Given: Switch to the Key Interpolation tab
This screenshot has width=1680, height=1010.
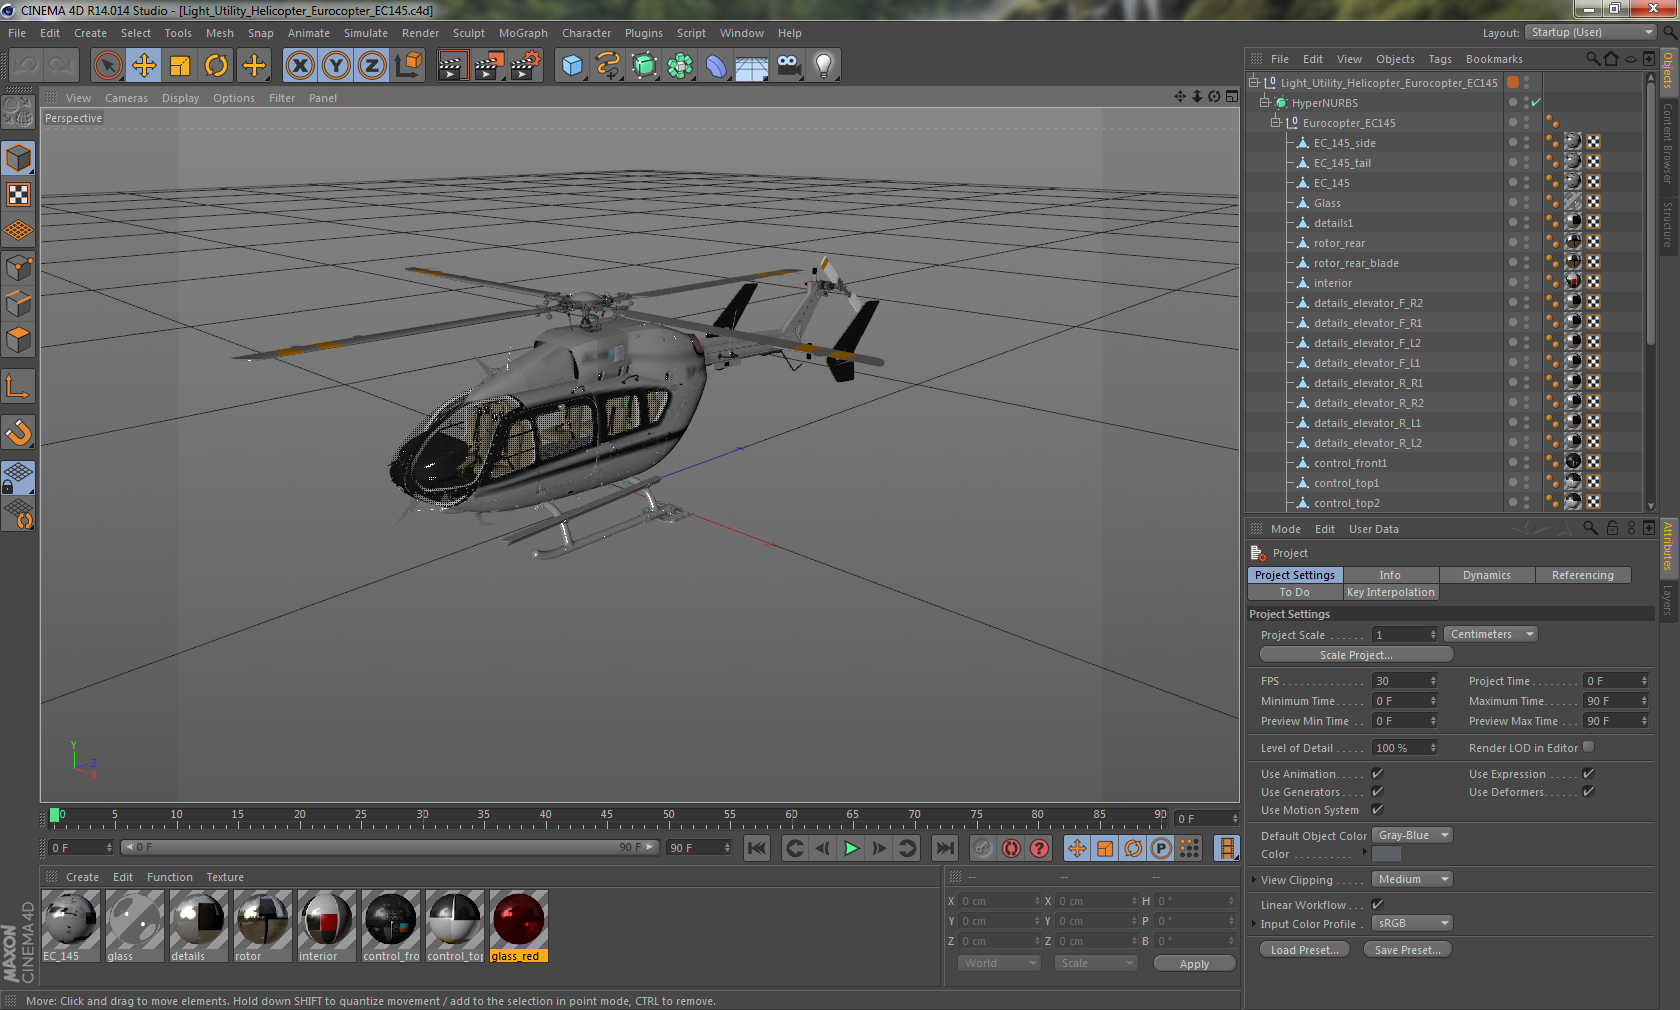Looking at the screenshot, I should (x=1391, y=592).
